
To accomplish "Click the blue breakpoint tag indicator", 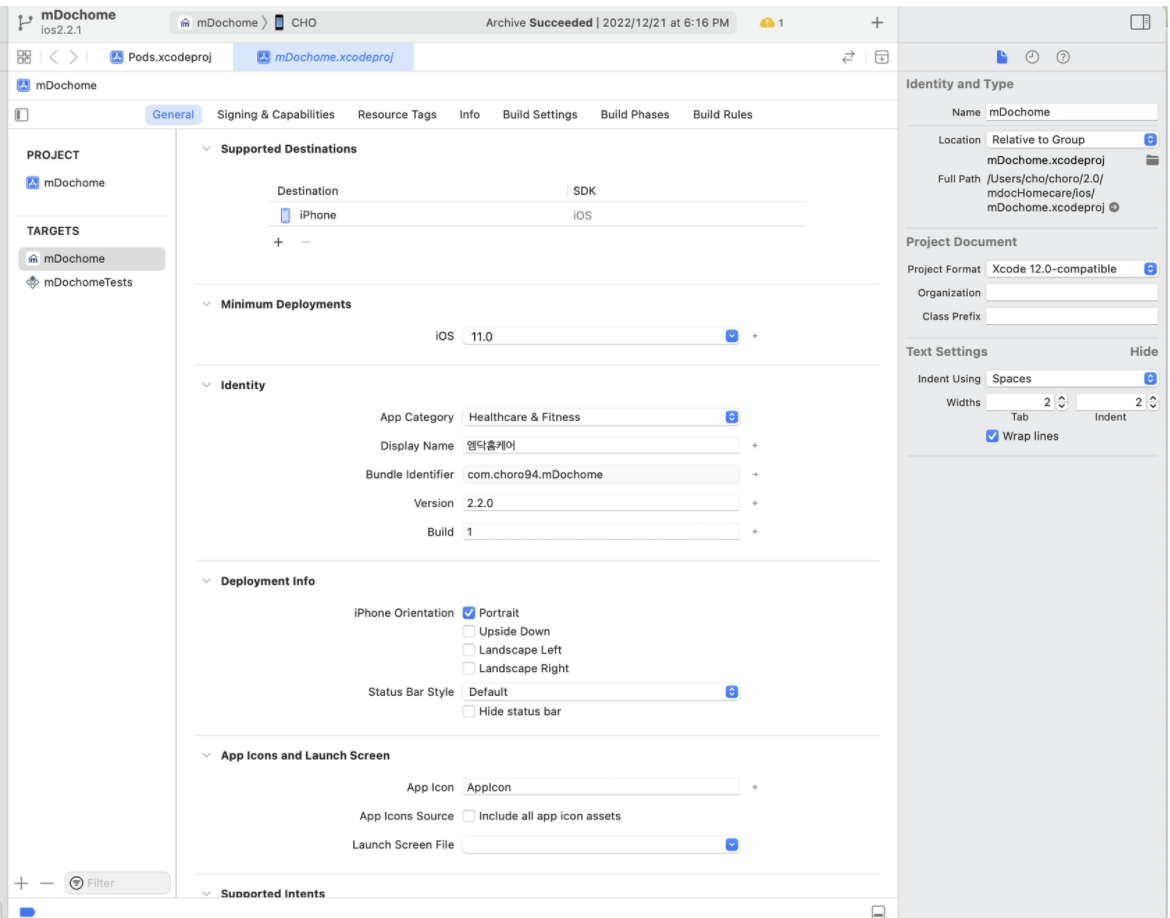I will click(x=27, y=912).
